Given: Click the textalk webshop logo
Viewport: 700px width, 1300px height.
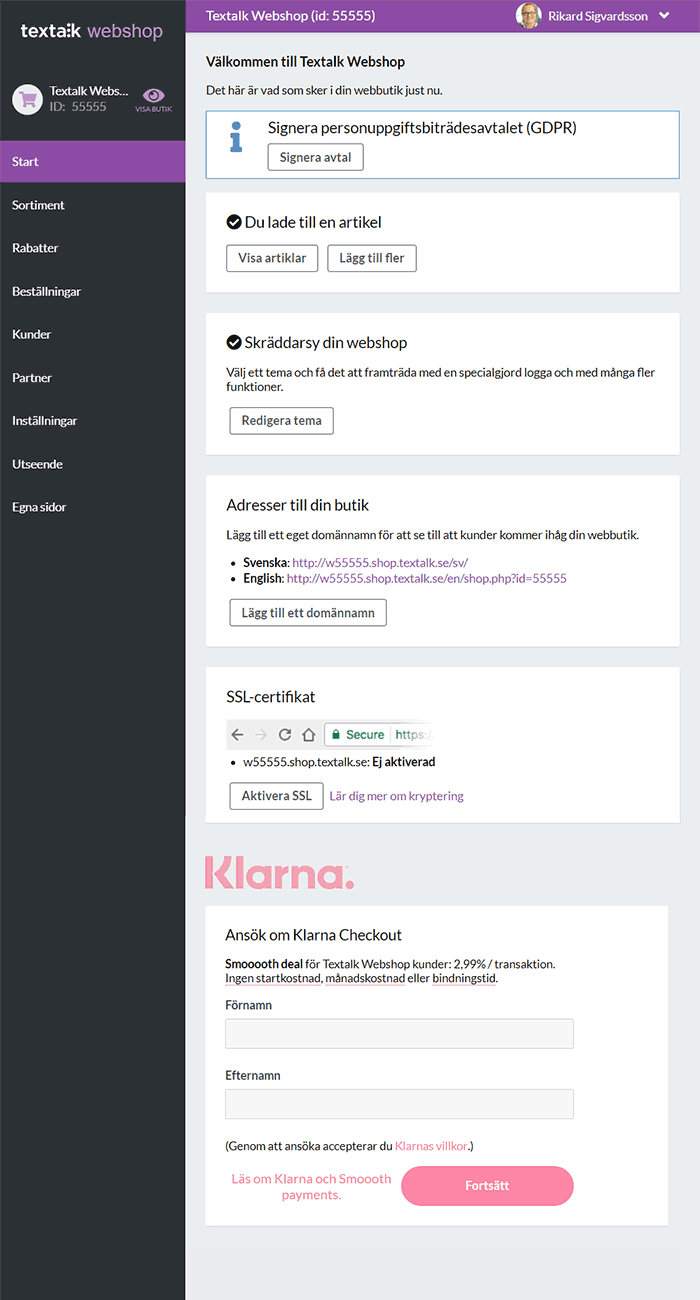Looking at the screenshot, I should tap(92, 32).
